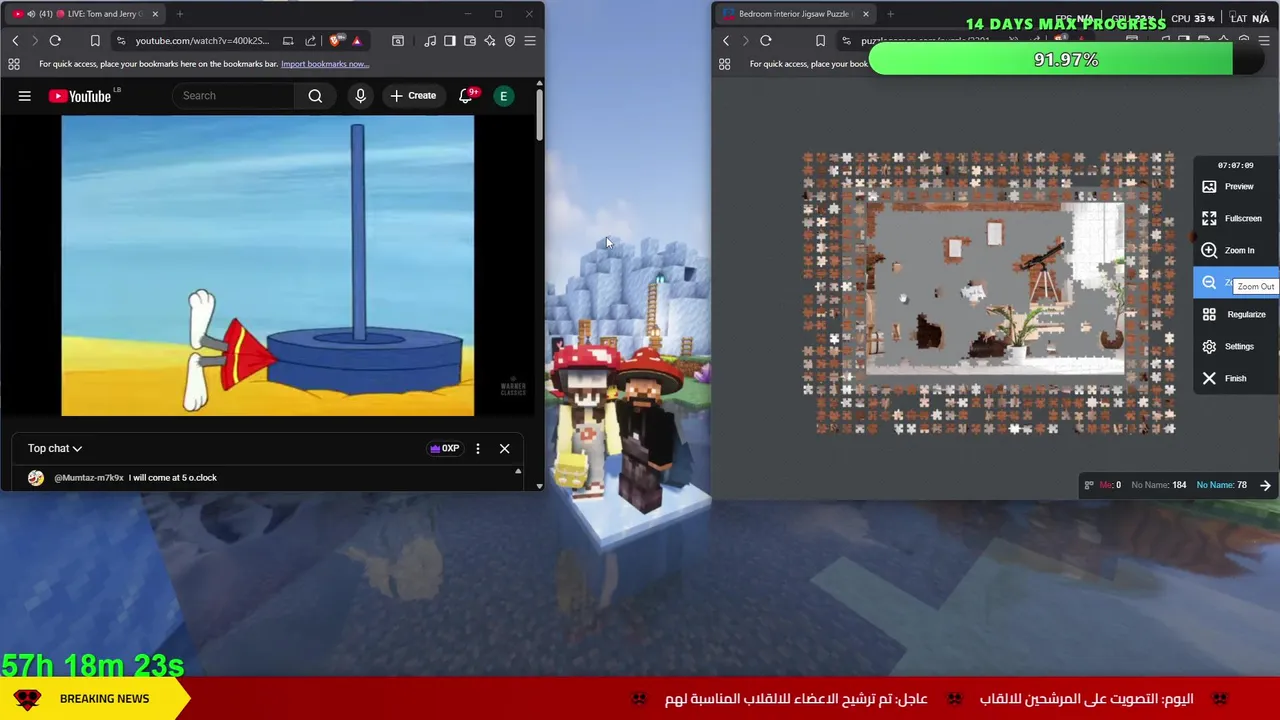Close the Tom and Jerry tab
The image size is (1280, 720).
tap(155, 14)
